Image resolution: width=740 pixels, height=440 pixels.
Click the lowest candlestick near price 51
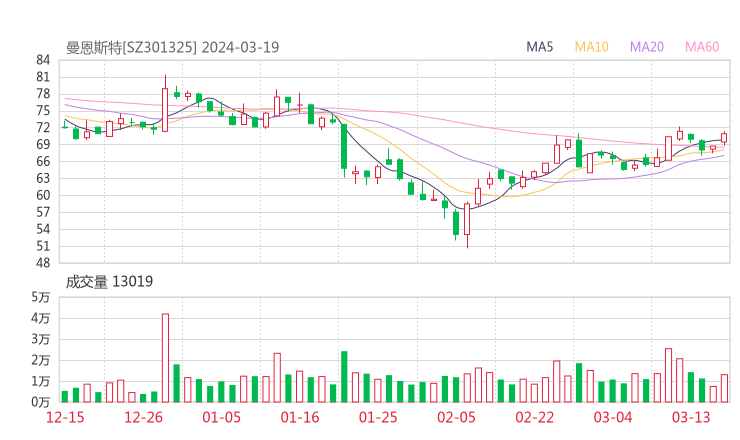pos(467,225)
